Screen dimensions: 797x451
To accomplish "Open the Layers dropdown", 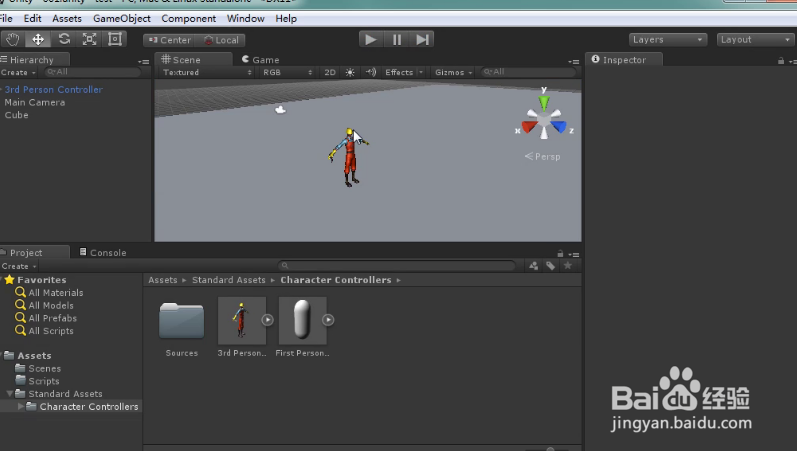I will (668, 40).
